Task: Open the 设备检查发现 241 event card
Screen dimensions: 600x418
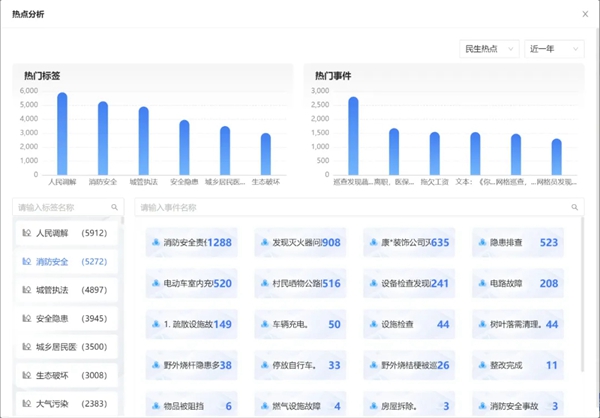Action: tap(409, 283)
